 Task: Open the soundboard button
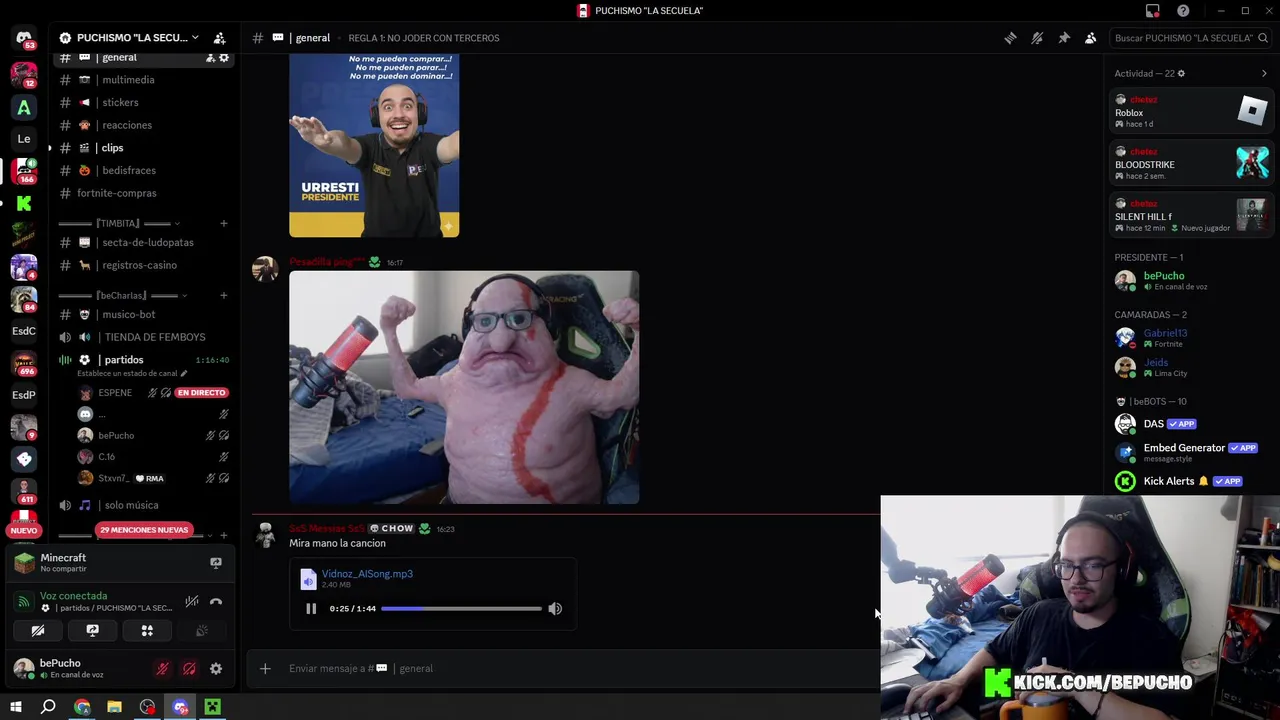(x=201, y=631)
